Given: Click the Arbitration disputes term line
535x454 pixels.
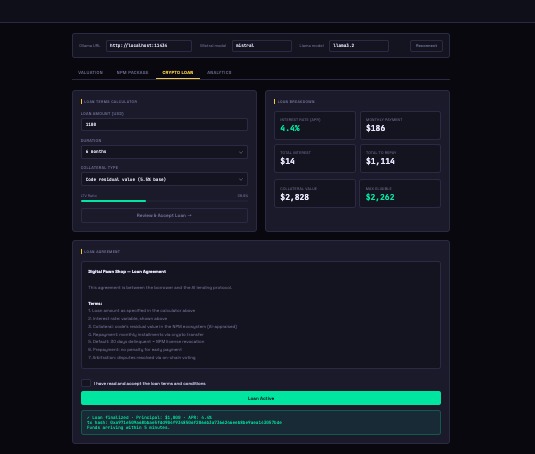Looking at the screenshot, I should click(142, 357).
